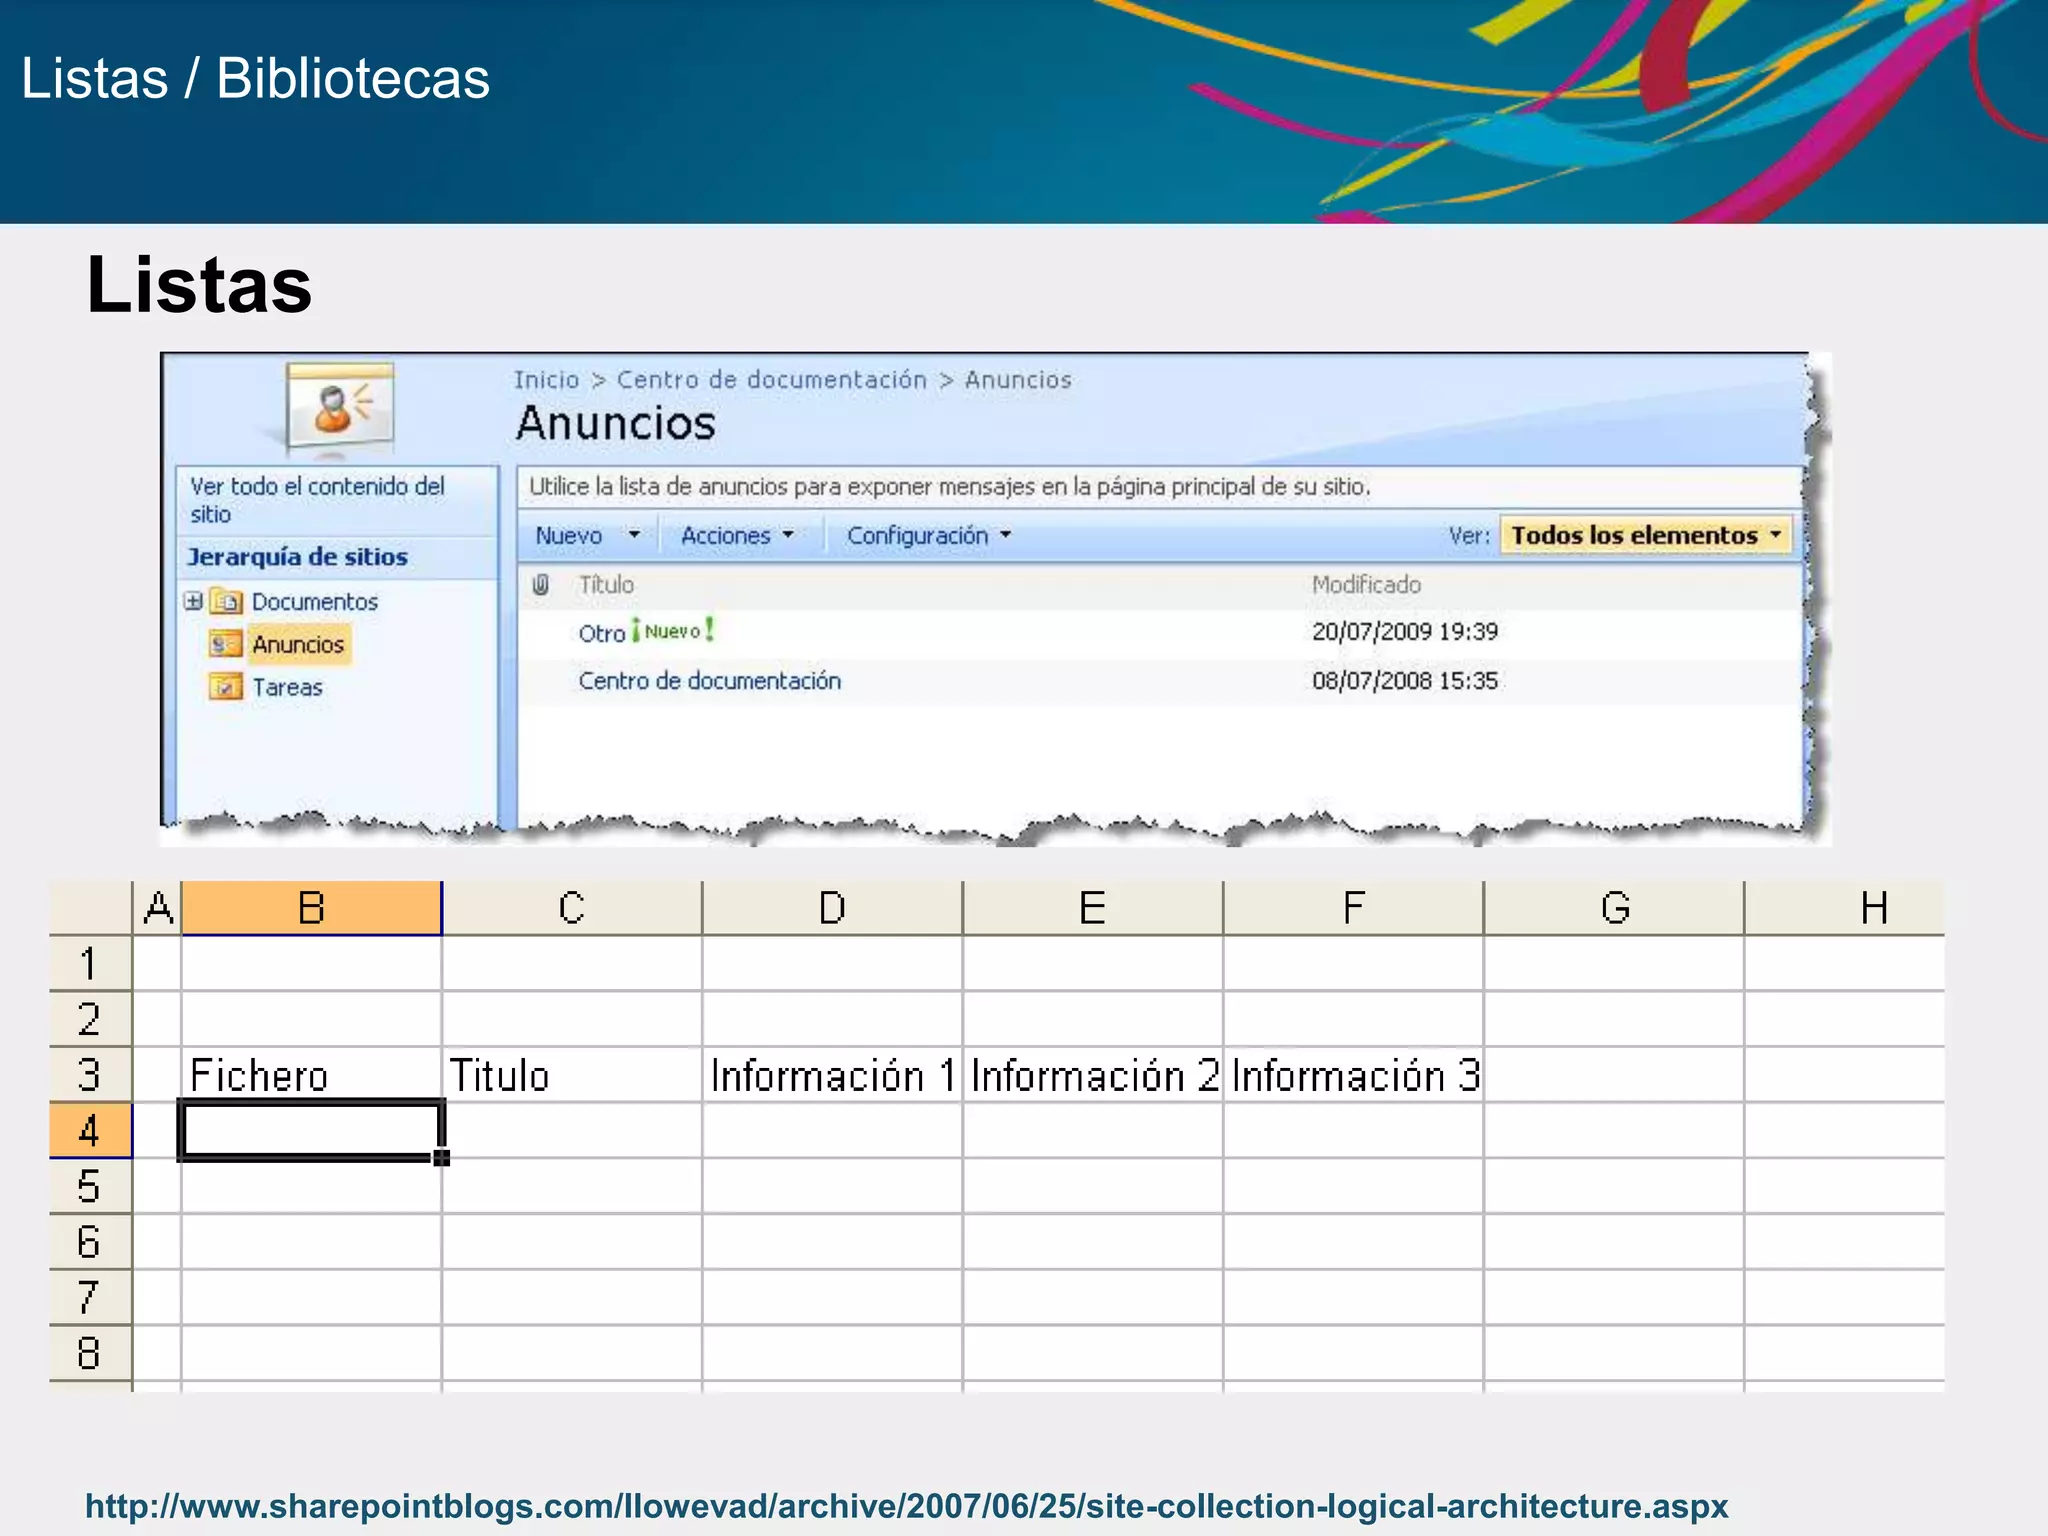
Task: Click Inicio in the breadcrumb
Action: click(x=546, y=380)
